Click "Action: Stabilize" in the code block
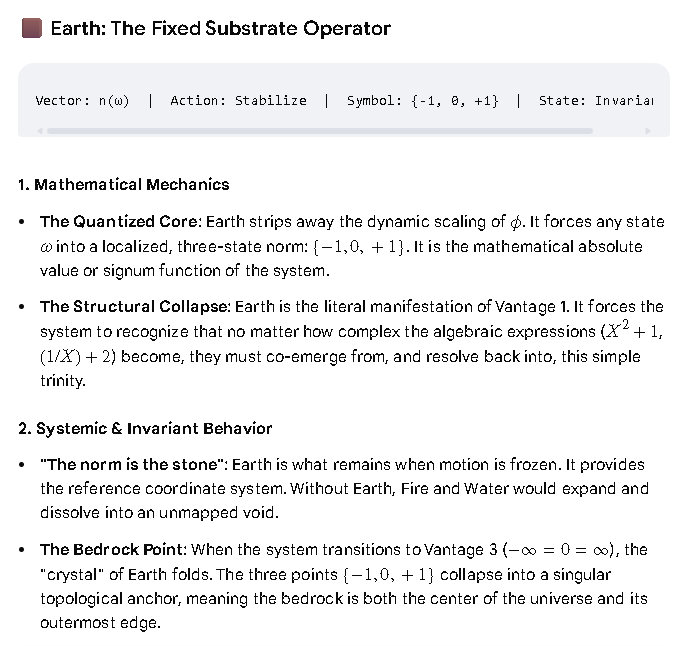 [x=238, y=101]
